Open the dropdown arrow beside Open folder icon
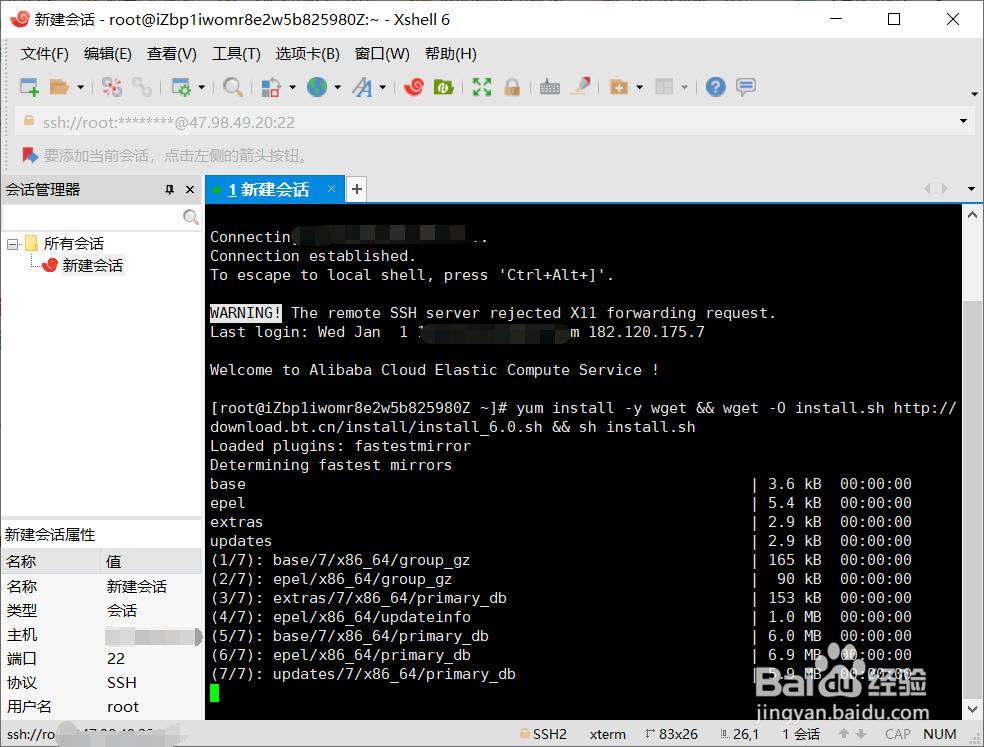 (80, 87)
